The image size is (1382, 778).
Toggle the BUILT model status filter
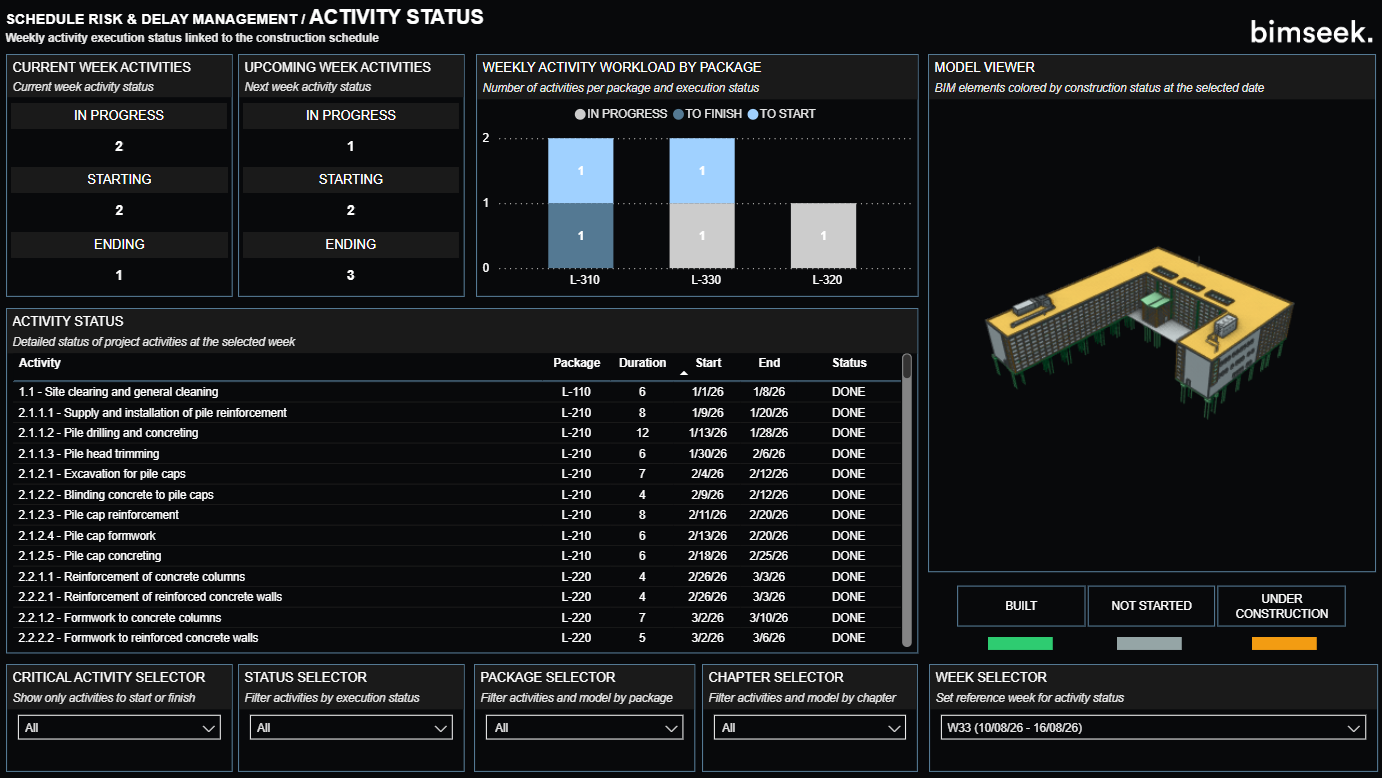click(x=1021, y=606)
